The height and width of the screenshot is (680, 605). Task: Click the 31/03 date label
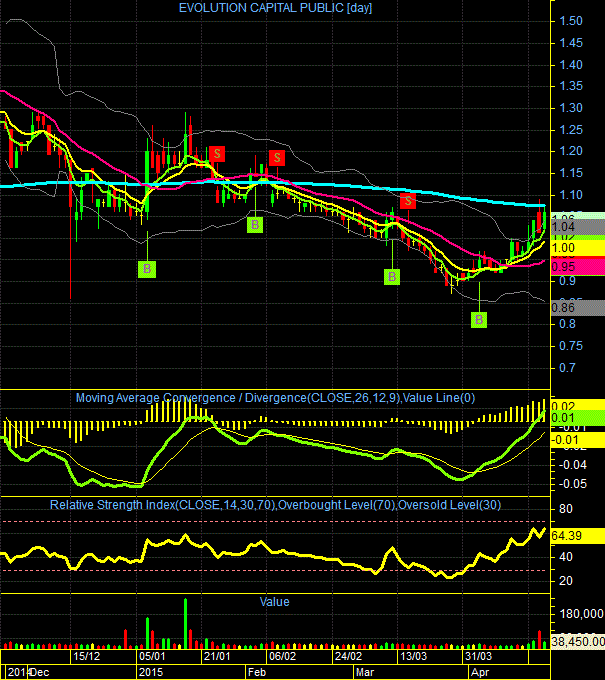tap(478, 656)
